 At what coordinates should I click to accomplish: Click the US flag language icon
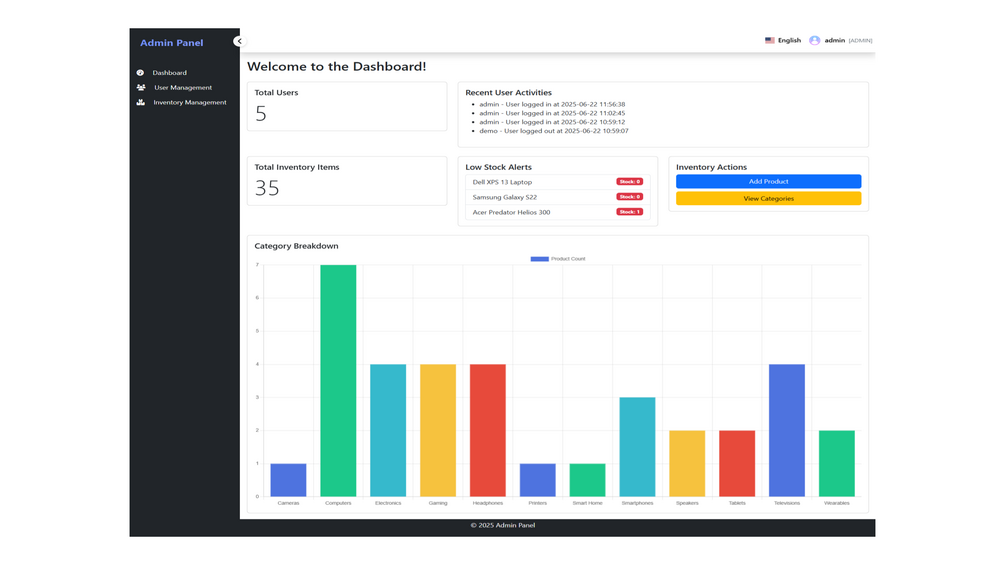[x=769, y=40]
